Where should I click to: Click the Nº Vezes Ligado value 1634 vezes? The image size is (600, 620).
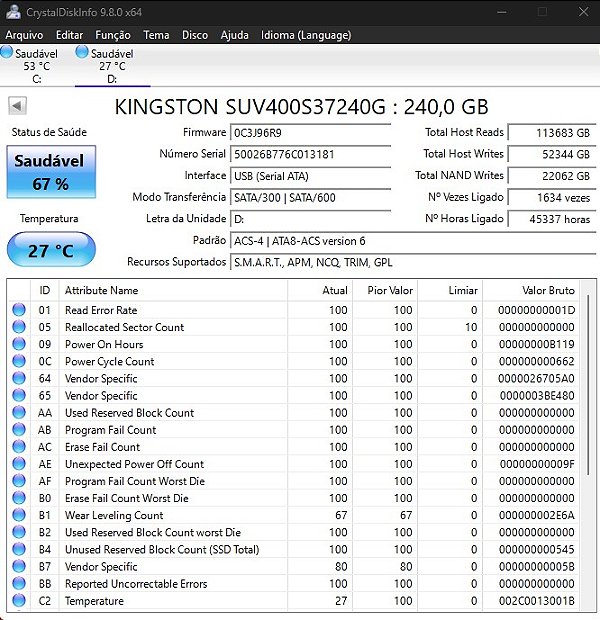(x=552, y=198)
